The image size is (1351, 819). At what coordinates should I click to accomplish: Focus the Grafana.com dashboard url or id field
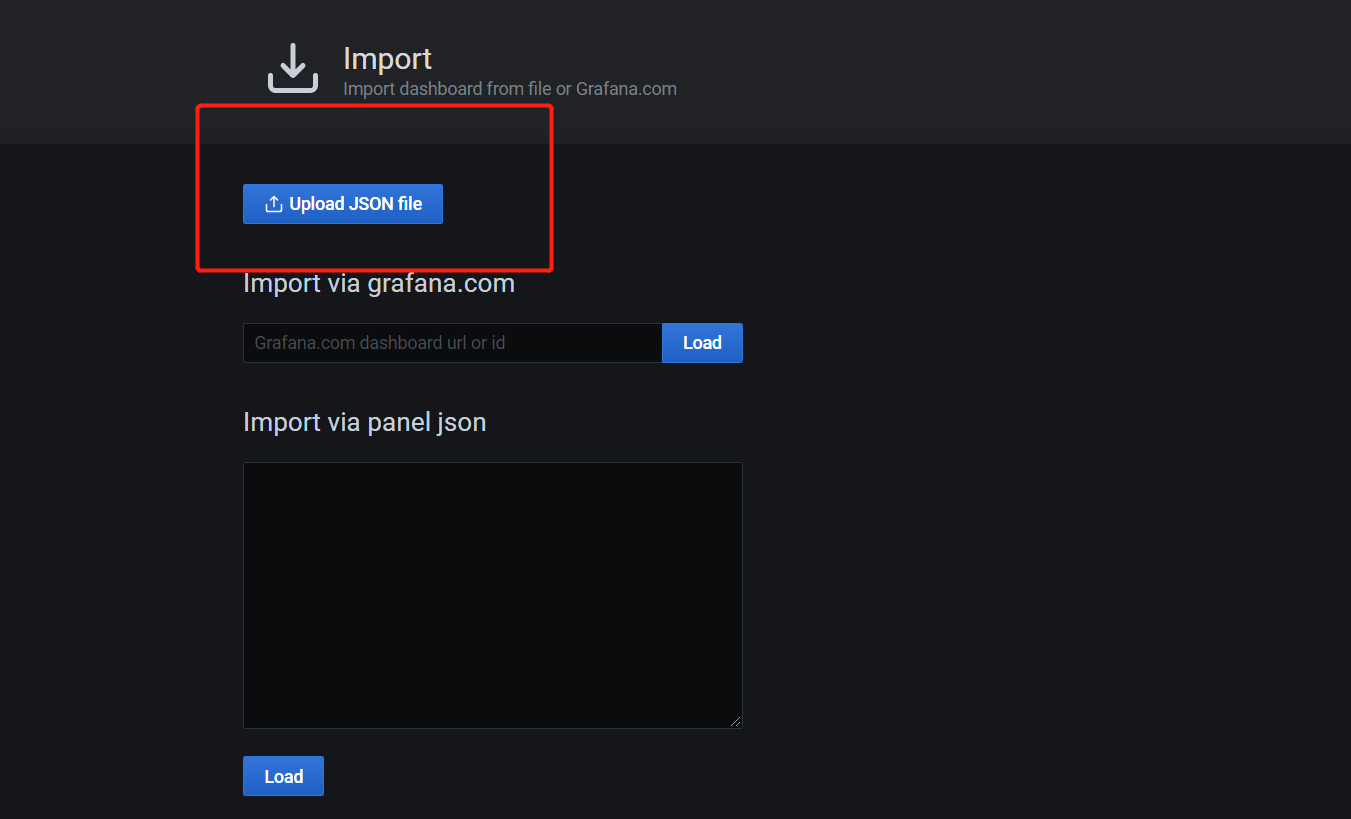pos(452,343)
